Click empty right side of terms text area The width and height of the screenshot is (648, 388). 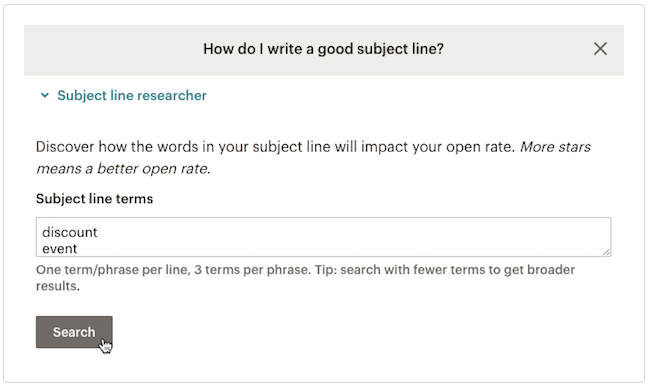coord(413,237)
